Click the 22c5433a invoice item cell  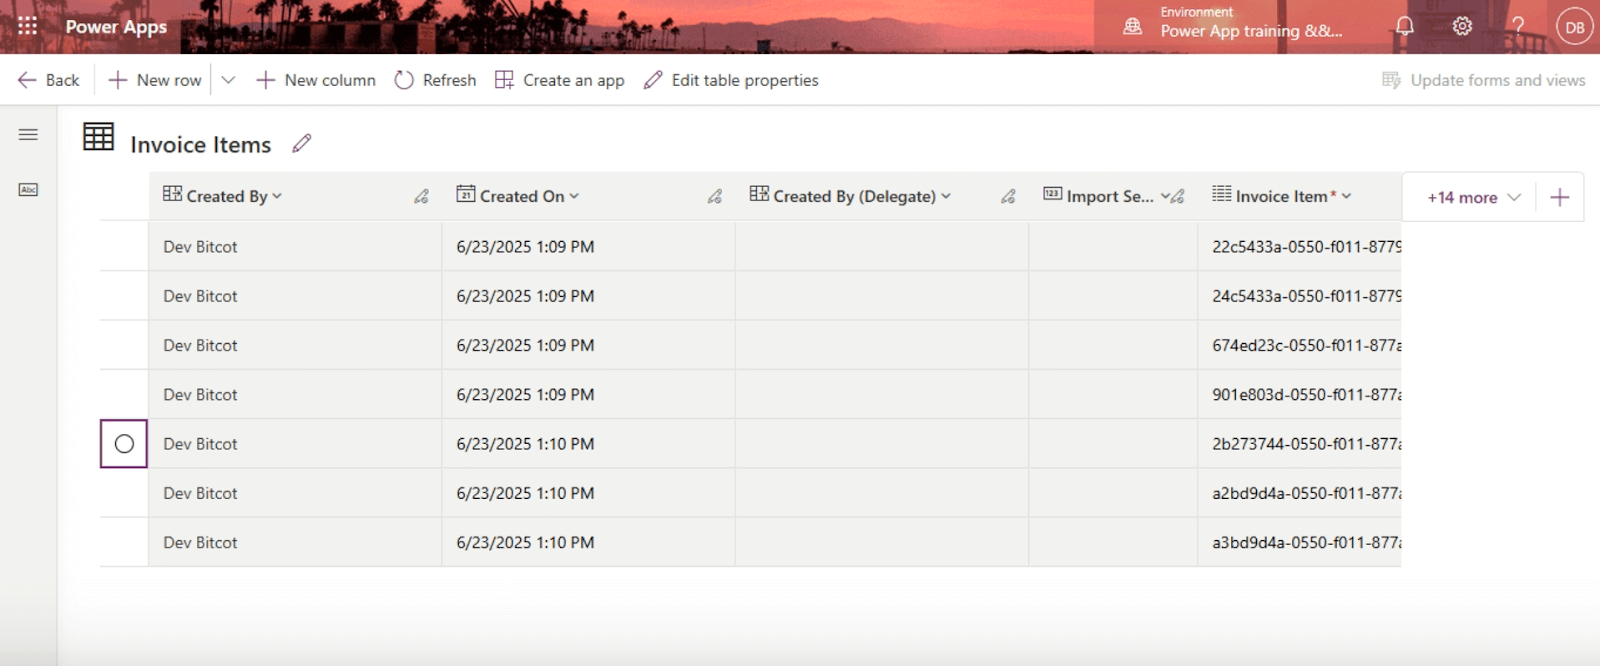(x=1300, y=247)
